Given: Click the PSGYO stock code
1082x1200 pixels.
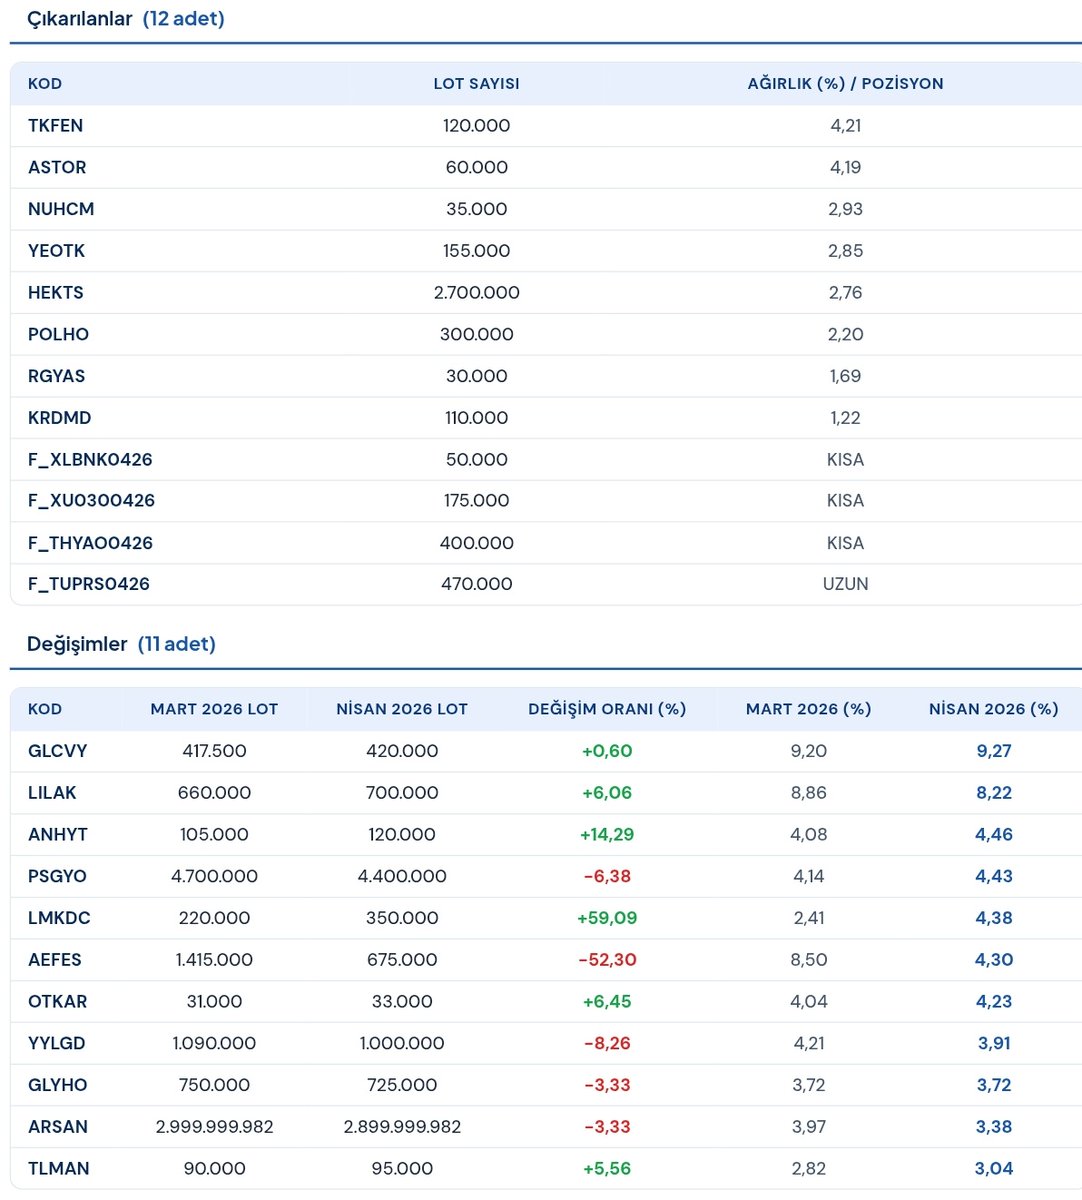Looking at the screenshot, I should pyautogui.click(x=57, y=876).
